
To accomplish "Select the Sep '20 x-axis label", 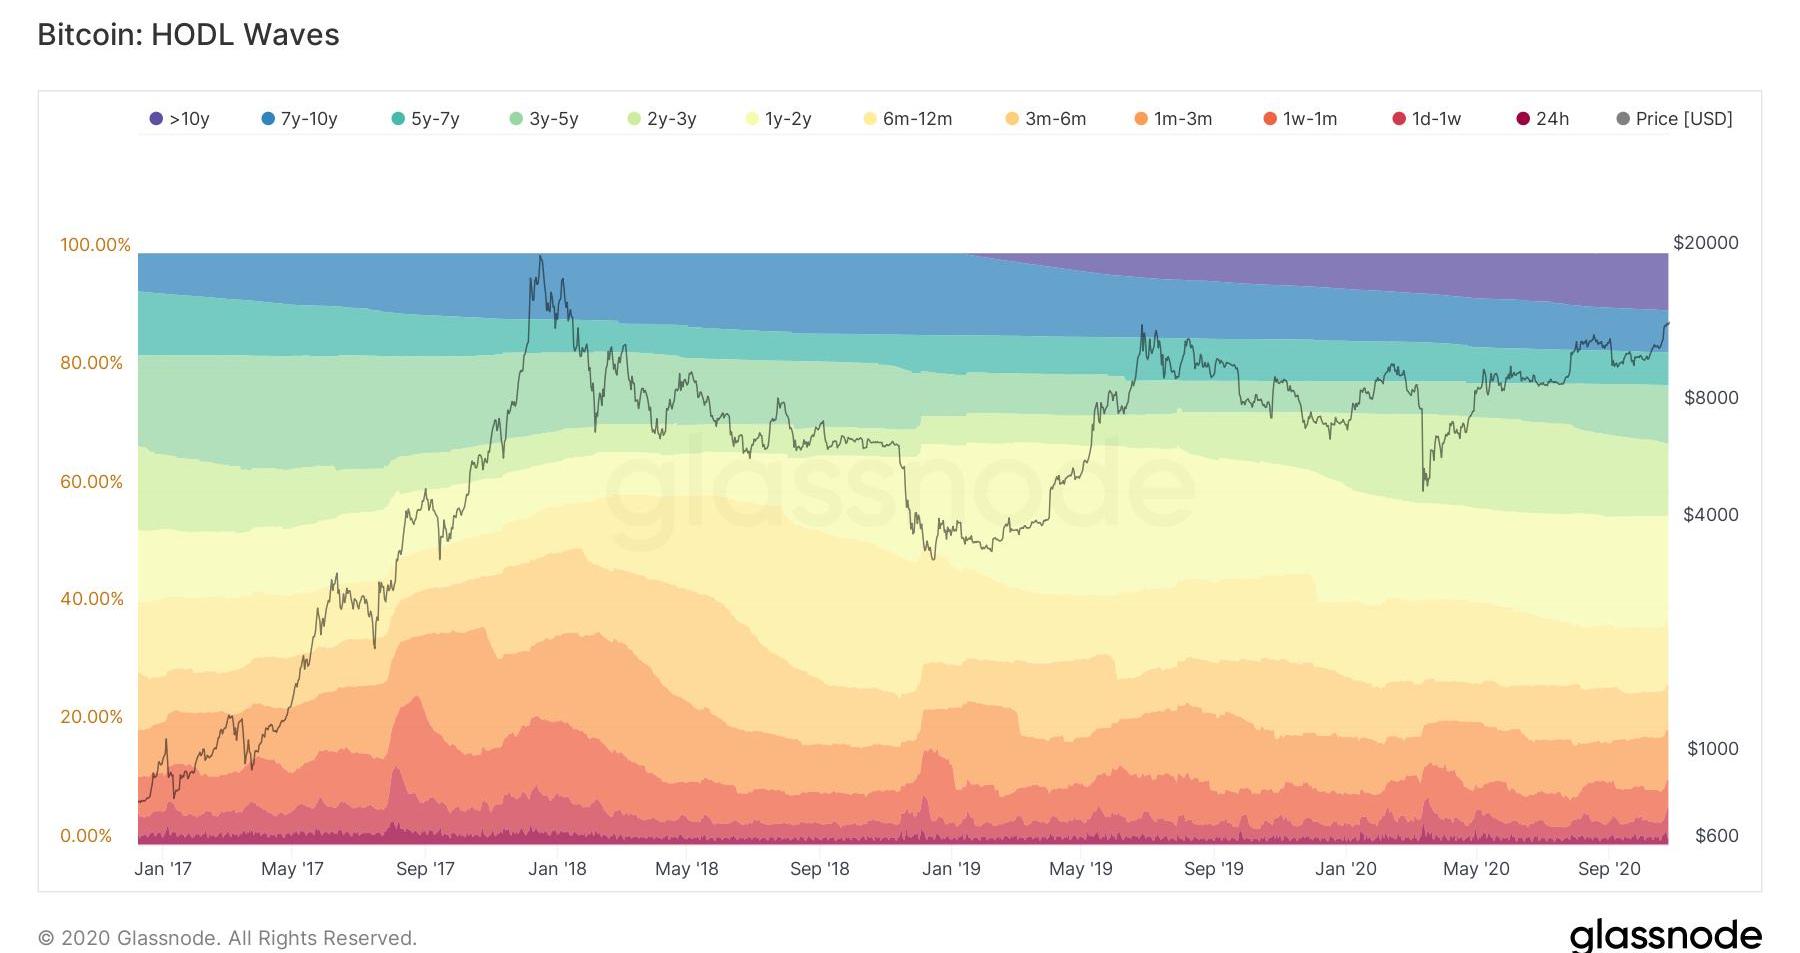I will [1609, 868].
